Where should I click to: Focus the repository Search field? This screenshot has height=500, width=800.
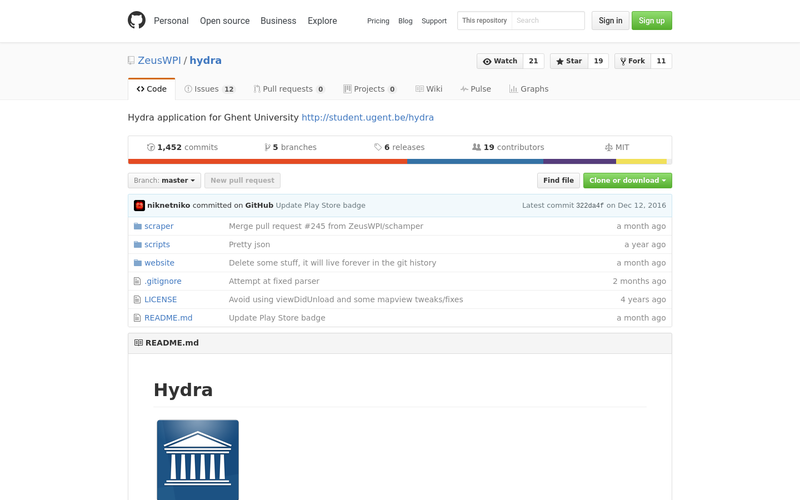point(548,20)
